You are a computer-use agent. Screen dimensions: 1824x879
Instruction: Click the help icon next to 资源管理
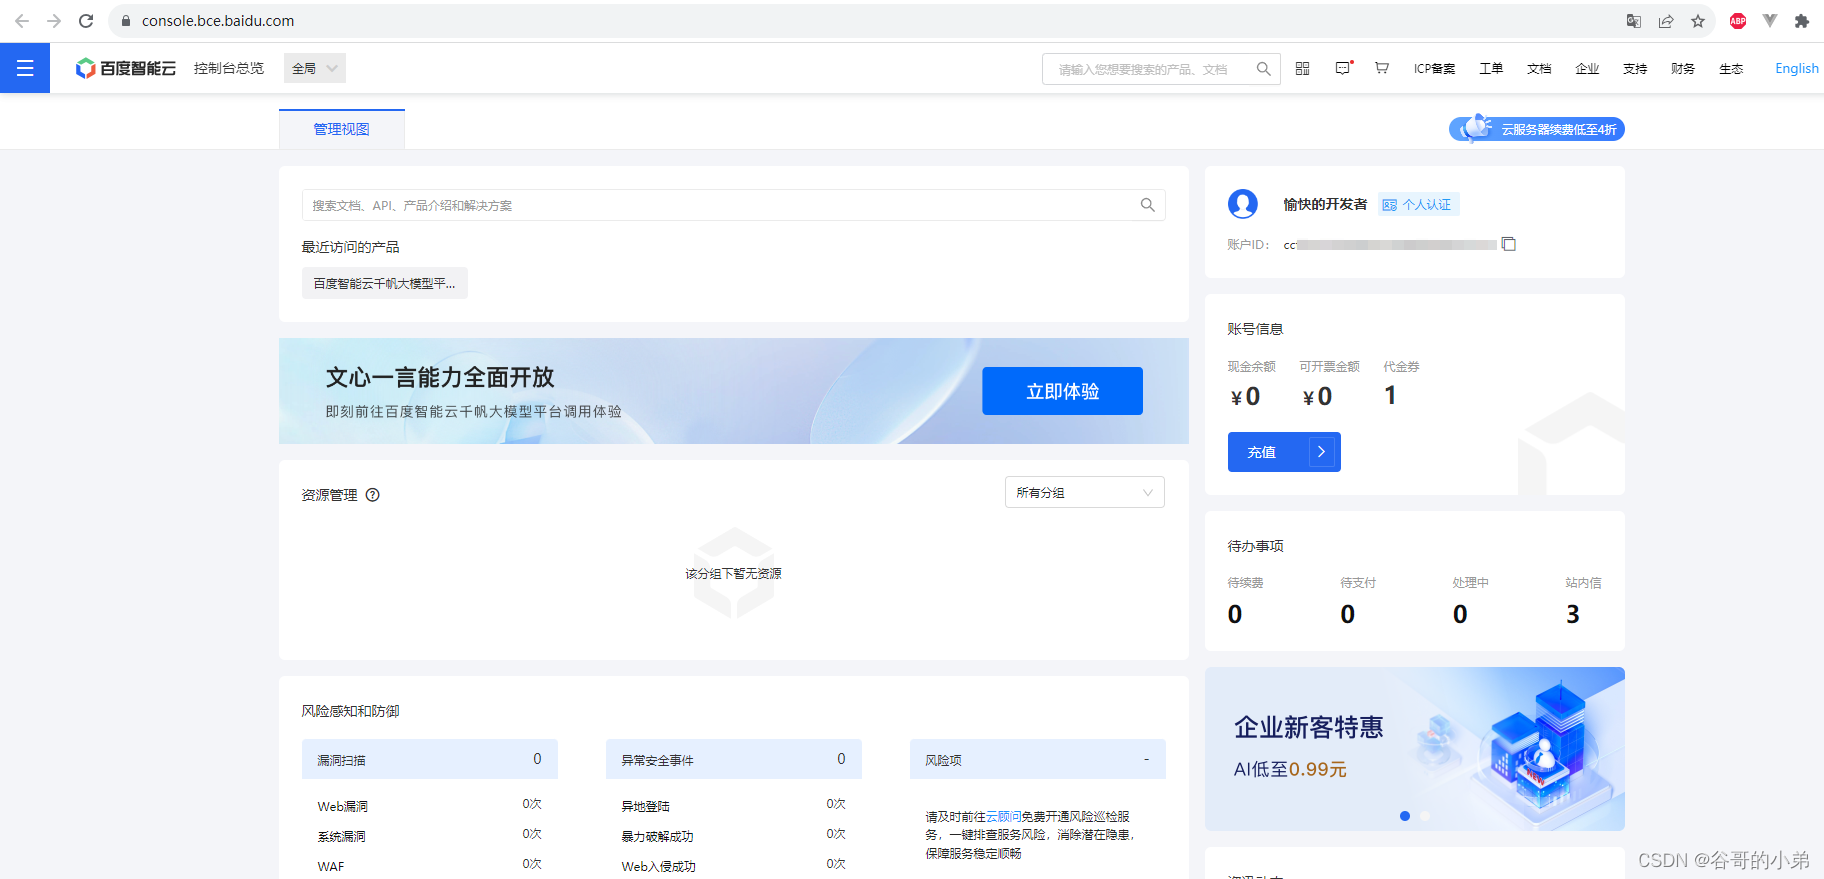click(373, 495)
